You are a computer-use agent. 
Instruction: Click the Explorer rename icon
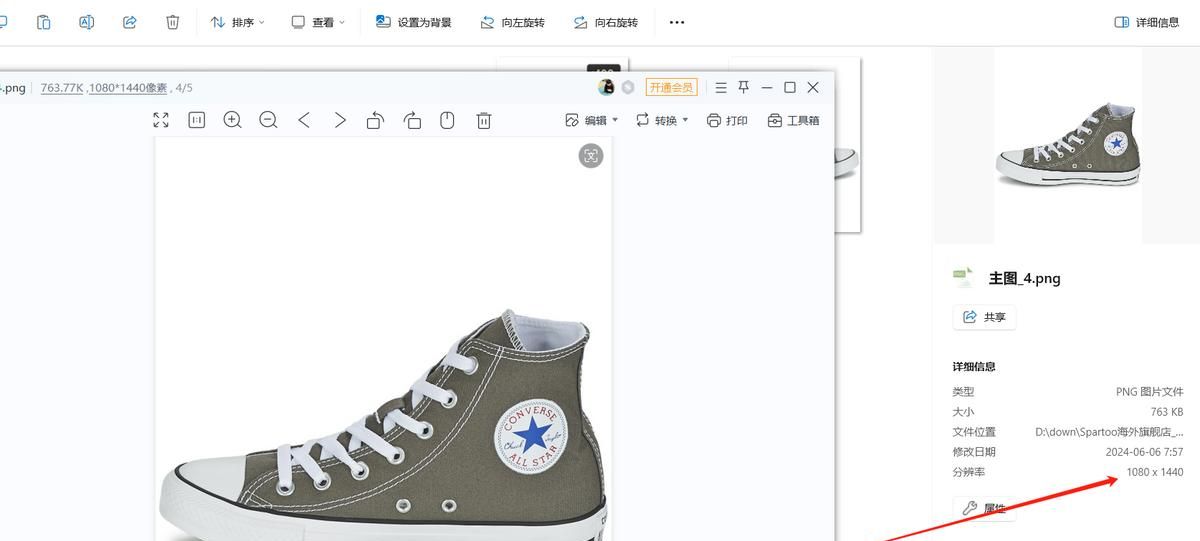86,22
